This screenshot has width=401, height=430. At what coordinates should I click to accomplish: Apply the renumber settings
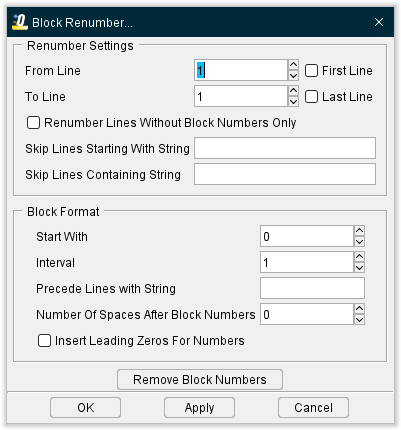click(x=199, y=407)
